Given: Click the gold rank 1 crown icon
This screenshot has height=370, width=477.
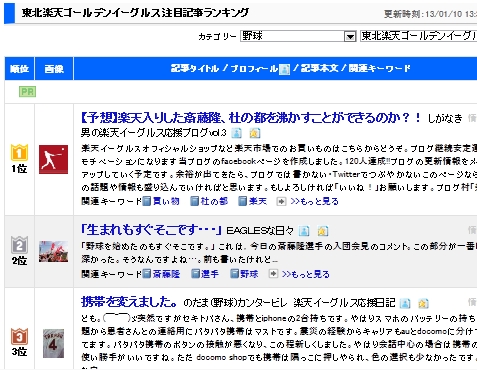Looking at the screenshot, I should click(x=19, y=152).
